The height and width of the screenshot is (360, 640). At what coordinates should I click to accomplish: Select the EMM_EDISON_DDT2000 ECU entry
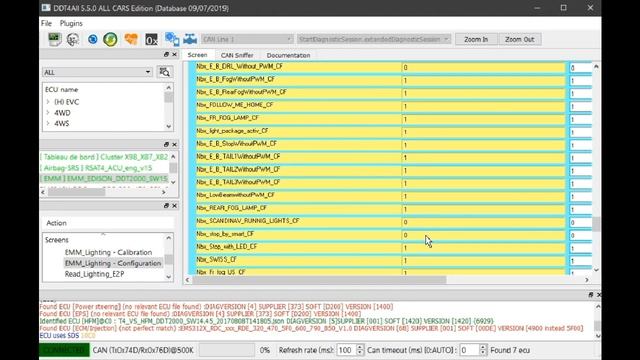point(104,179)
